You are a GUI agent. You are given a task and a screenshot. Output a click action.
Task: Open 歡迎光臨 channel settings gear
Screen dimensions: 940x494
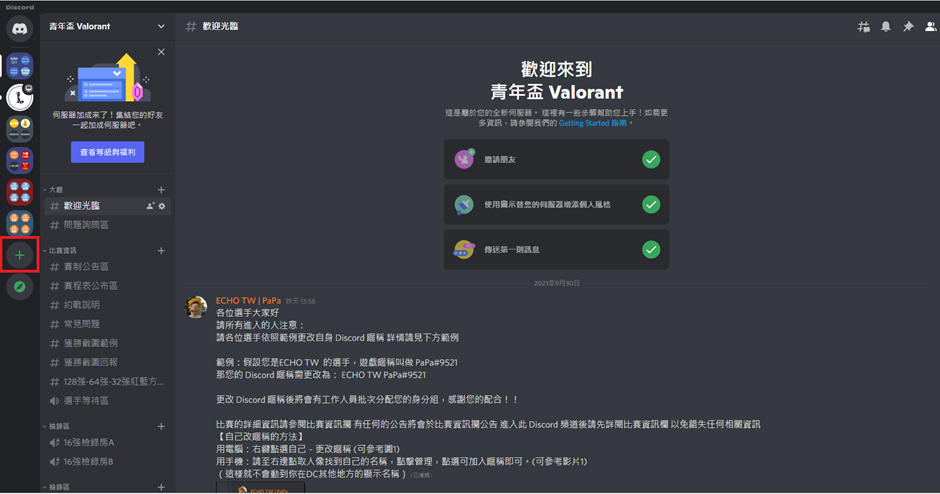click(162, 206)
